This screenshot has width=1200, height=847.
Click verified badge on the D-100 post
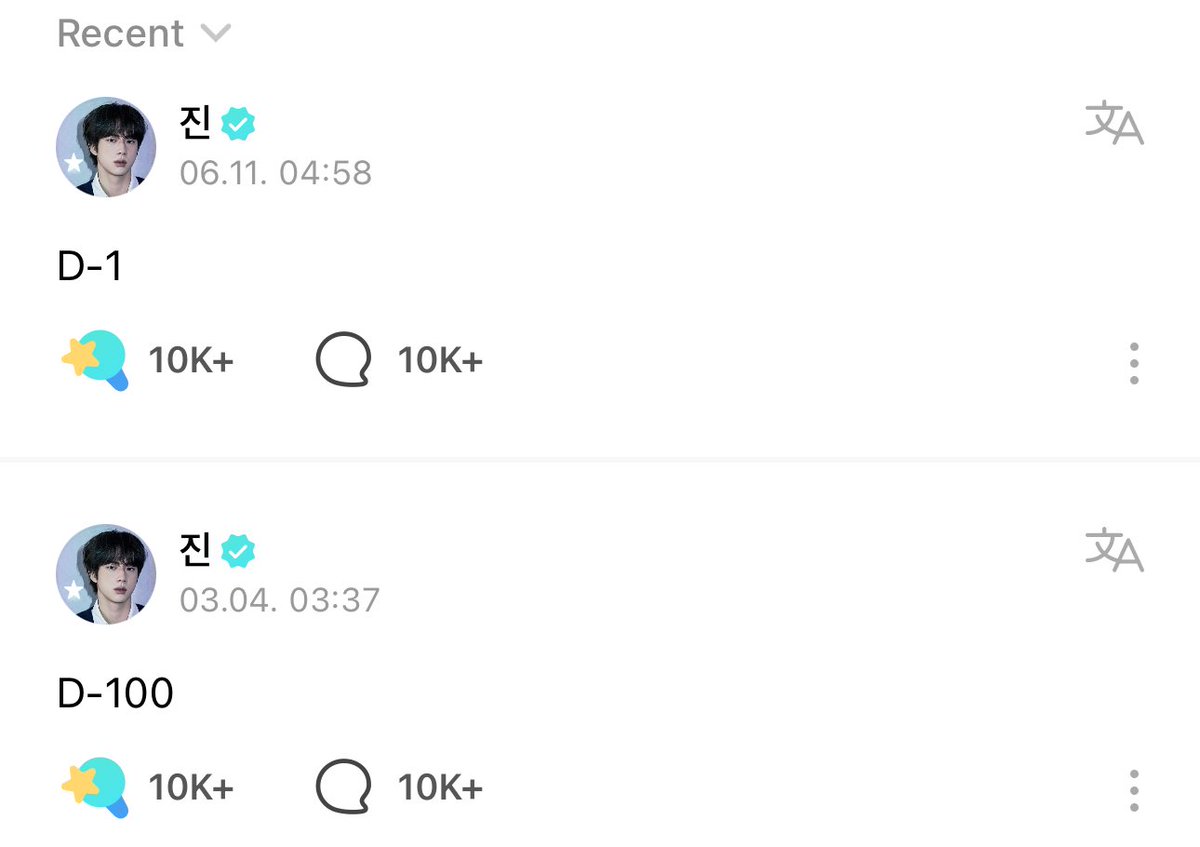238,551
